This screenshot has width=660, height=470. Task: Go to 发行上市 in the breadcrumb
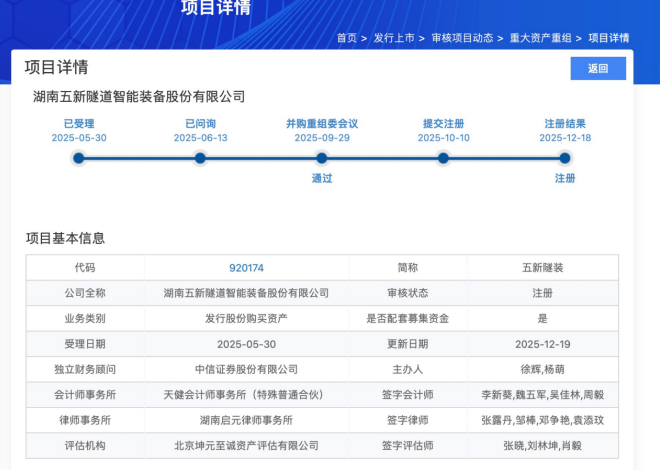[x=393, y=38]
